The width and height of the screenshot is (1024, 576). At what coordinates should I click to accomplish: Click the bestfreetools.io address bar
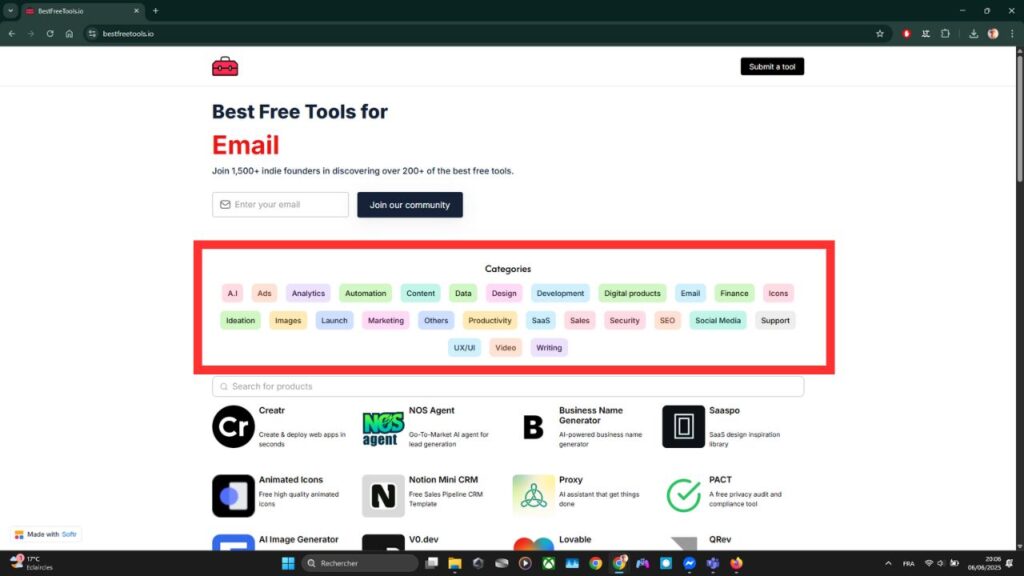click(x=483, y=33)
